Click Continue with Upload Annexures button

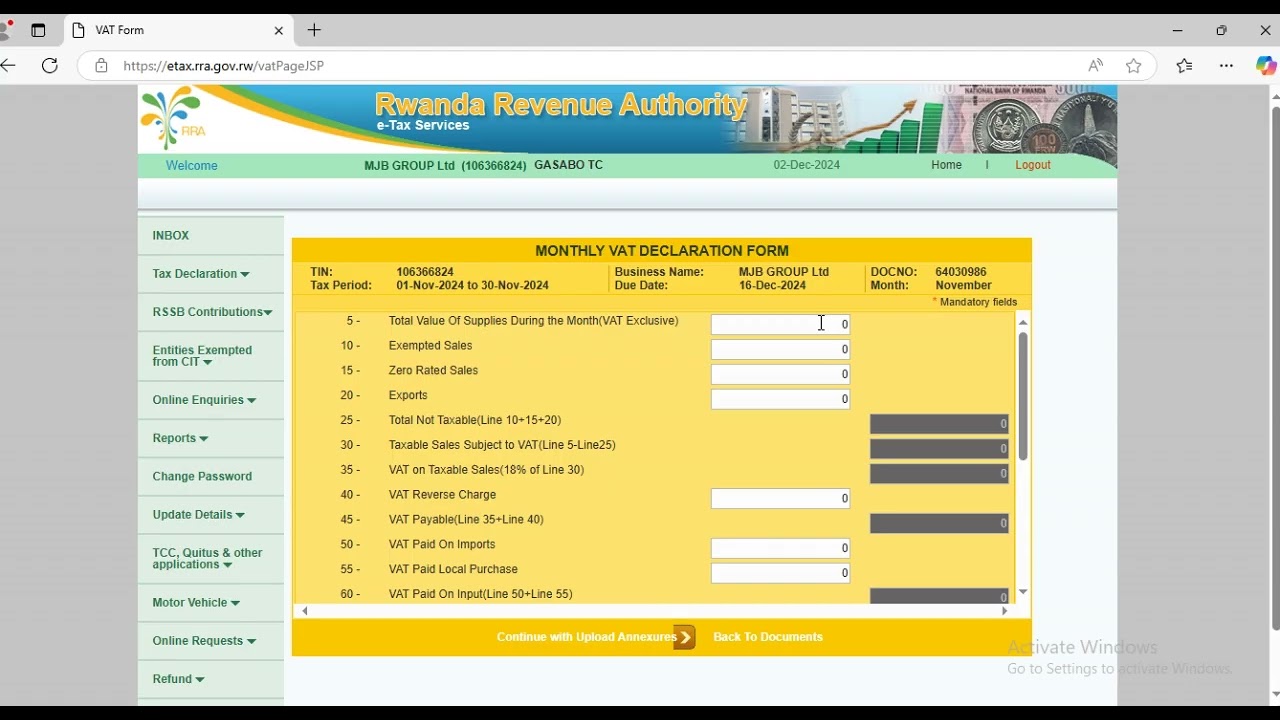point(596,637)
